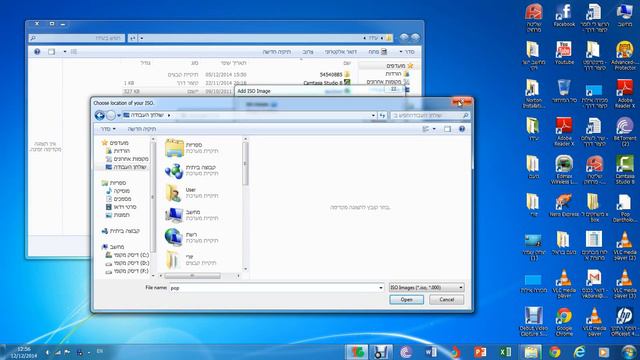Select the Libraries system folder in the file list
640x360 pixels.
tap(192, 148)
